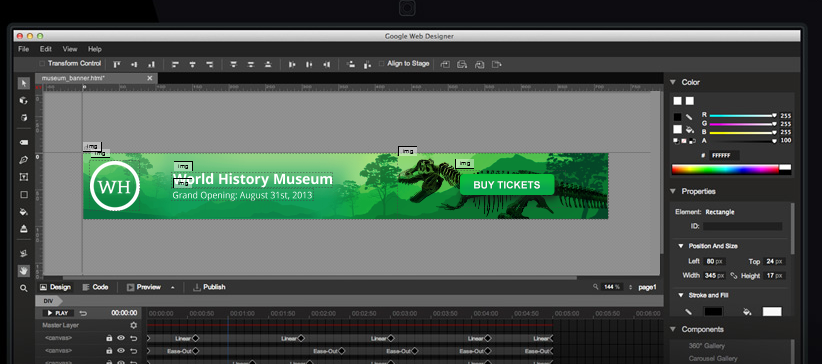Click stroke pencil icon in Color panel
This screenshot has height=364, width=822.
pyautogui.click(x=689, y=117)
